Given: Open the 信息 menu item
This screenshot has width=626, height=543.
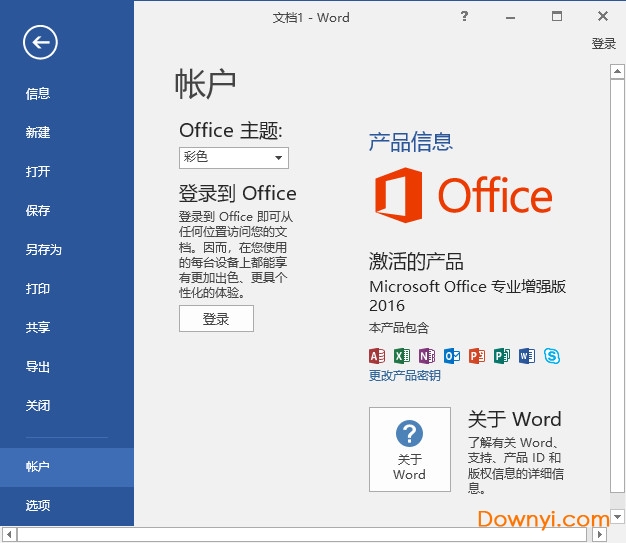Looking at the screenshot, I should click(38, 94).
